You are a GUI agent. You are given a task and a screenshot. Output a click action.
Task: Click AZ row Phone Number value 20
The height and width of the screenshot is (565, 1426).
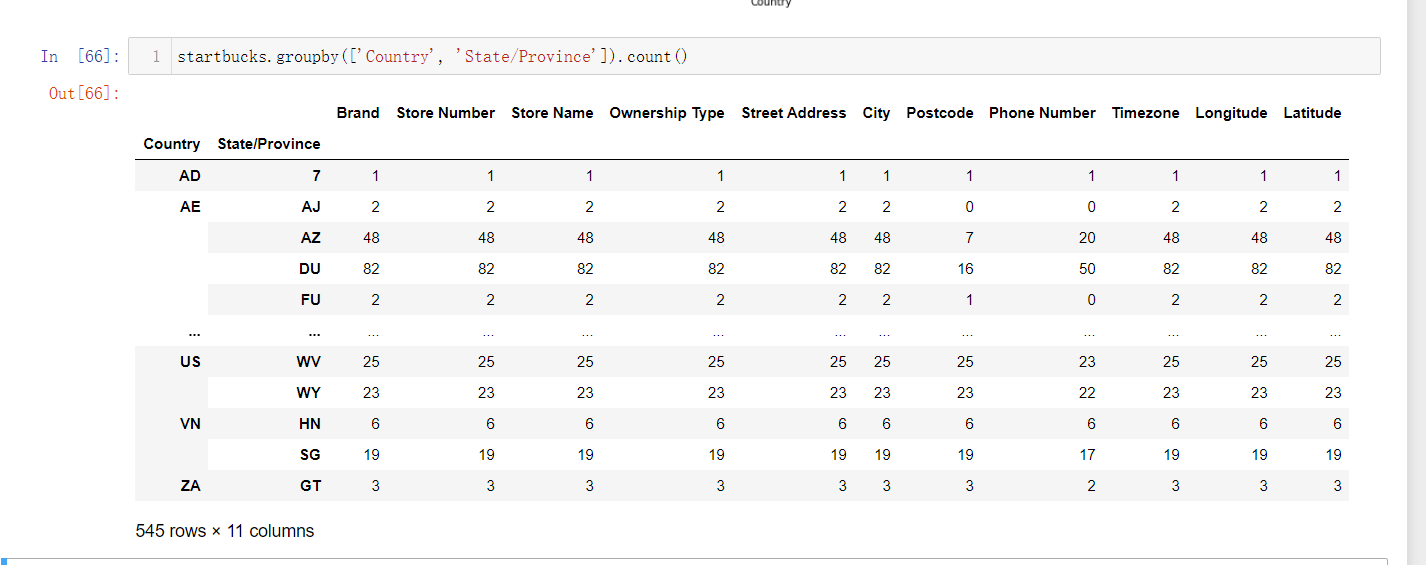[x=1087, y=238]
